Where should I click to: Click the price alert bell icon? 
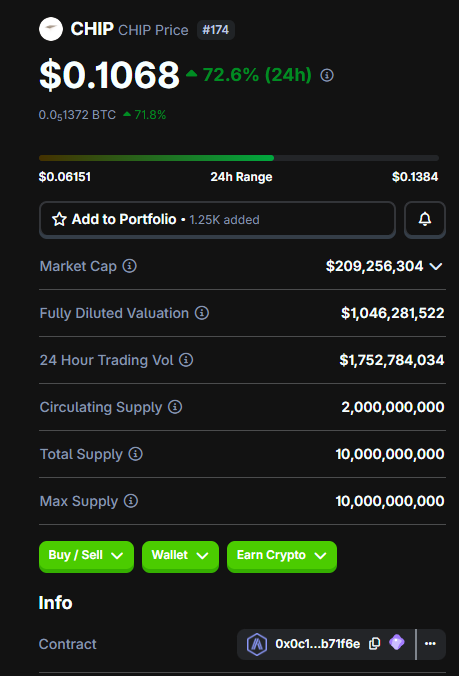click(x=425, y=219)
